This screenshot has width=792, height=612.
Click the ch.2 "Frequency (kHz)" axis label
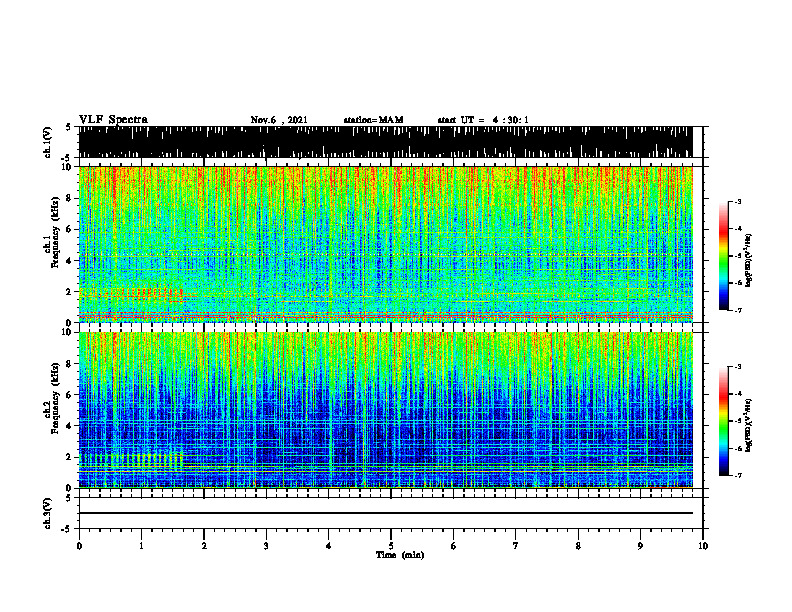pyautogui.click(x=55, y=399)
